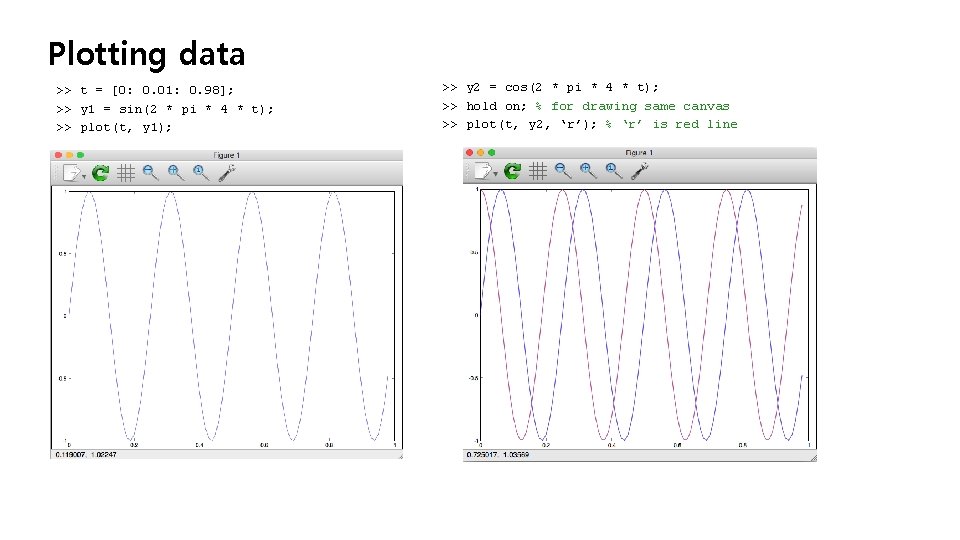The width and height of the screenshot is (960, 540).
Task: Click the zoom 1:1 reset magnifier in left figure
Action: point(201,173)
